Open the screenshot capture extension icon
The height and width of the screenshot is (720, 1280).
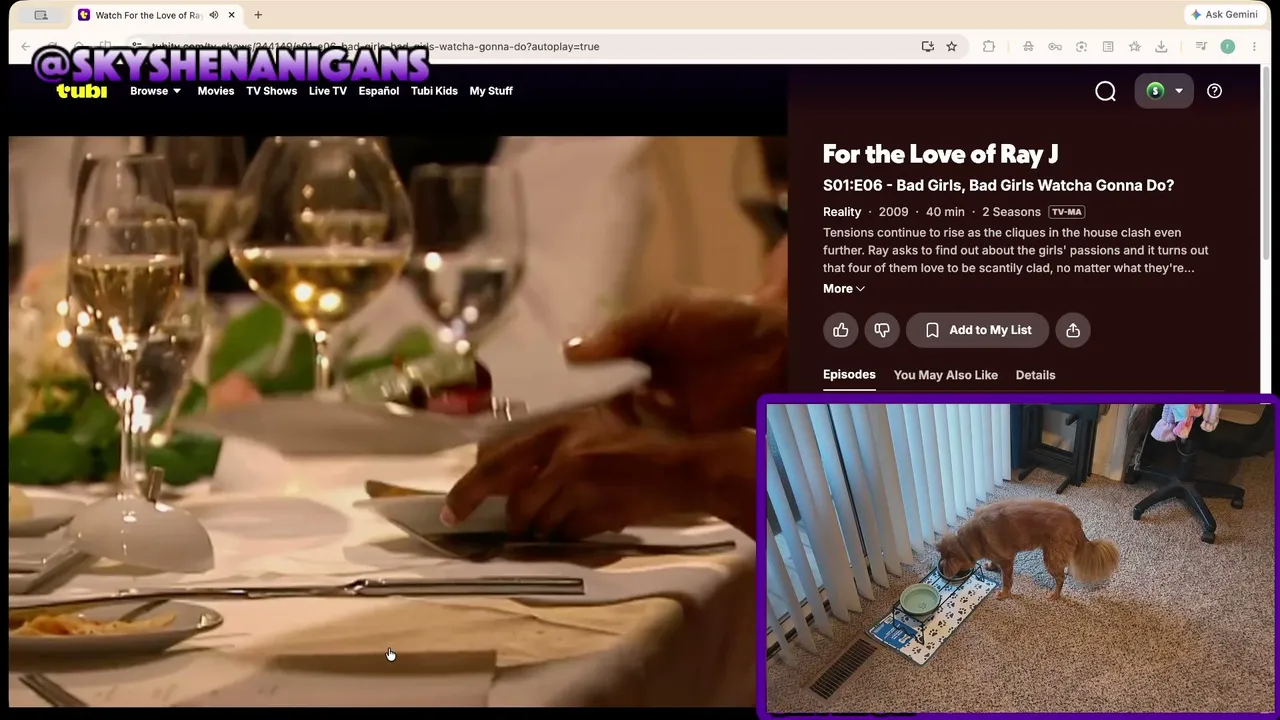pos(1081,46)
